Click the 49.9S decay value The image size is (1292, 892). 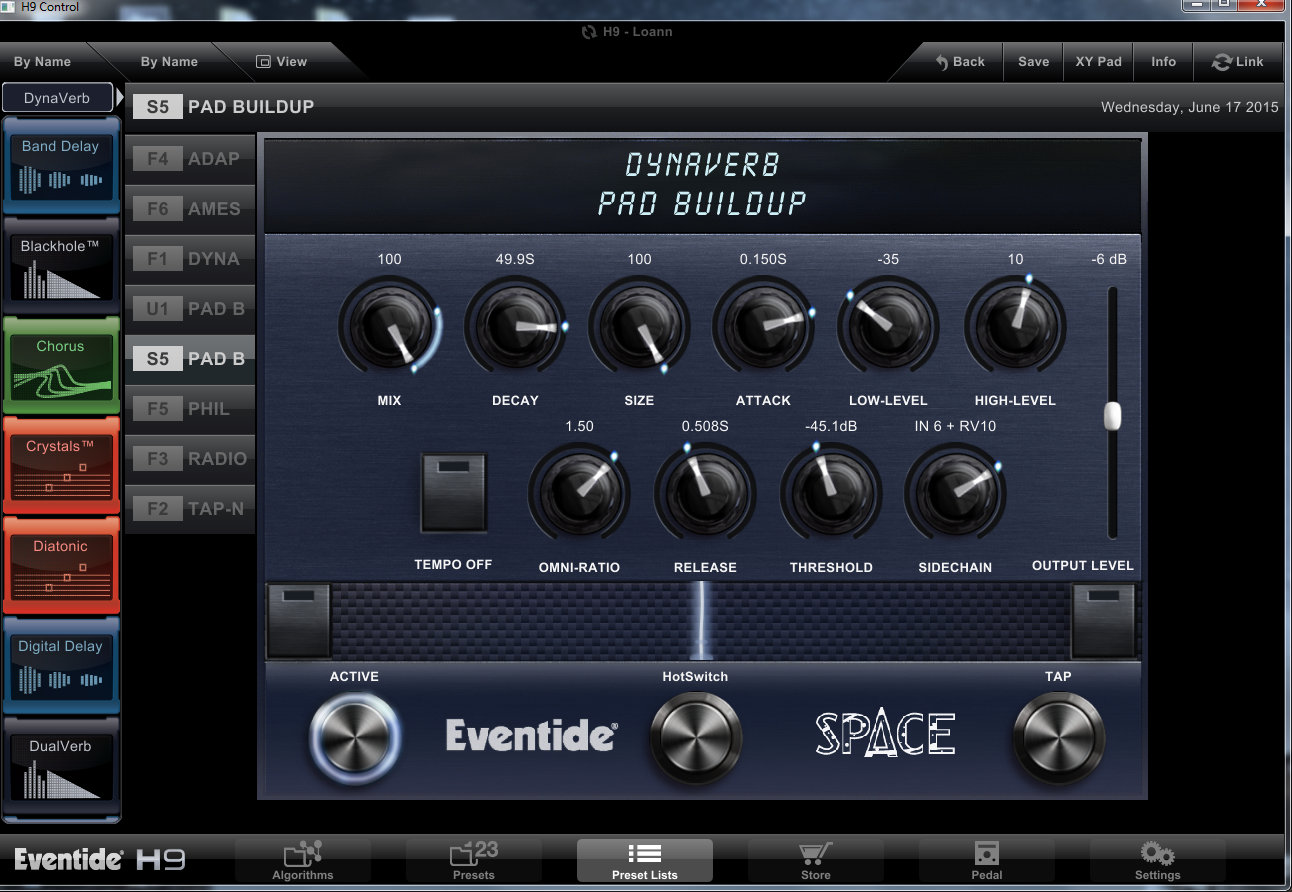coord(515,259)
